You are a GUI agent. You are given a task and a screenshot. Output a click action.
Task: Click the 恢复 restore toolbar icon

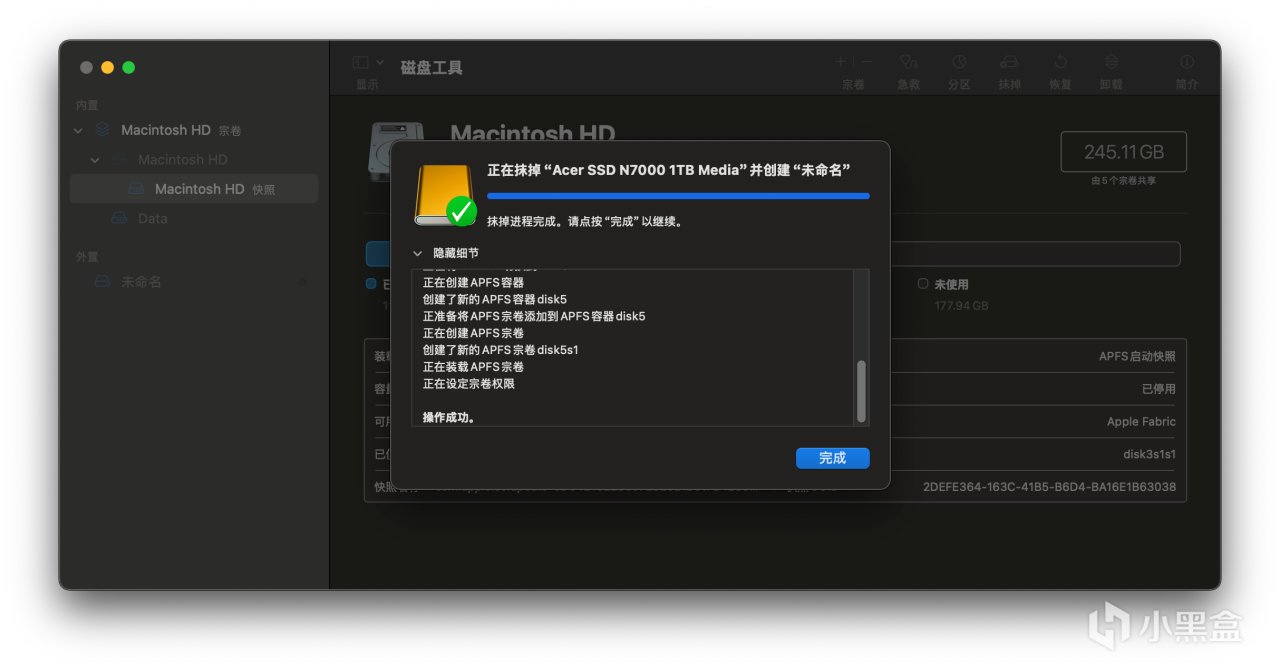click(1060, 62)
